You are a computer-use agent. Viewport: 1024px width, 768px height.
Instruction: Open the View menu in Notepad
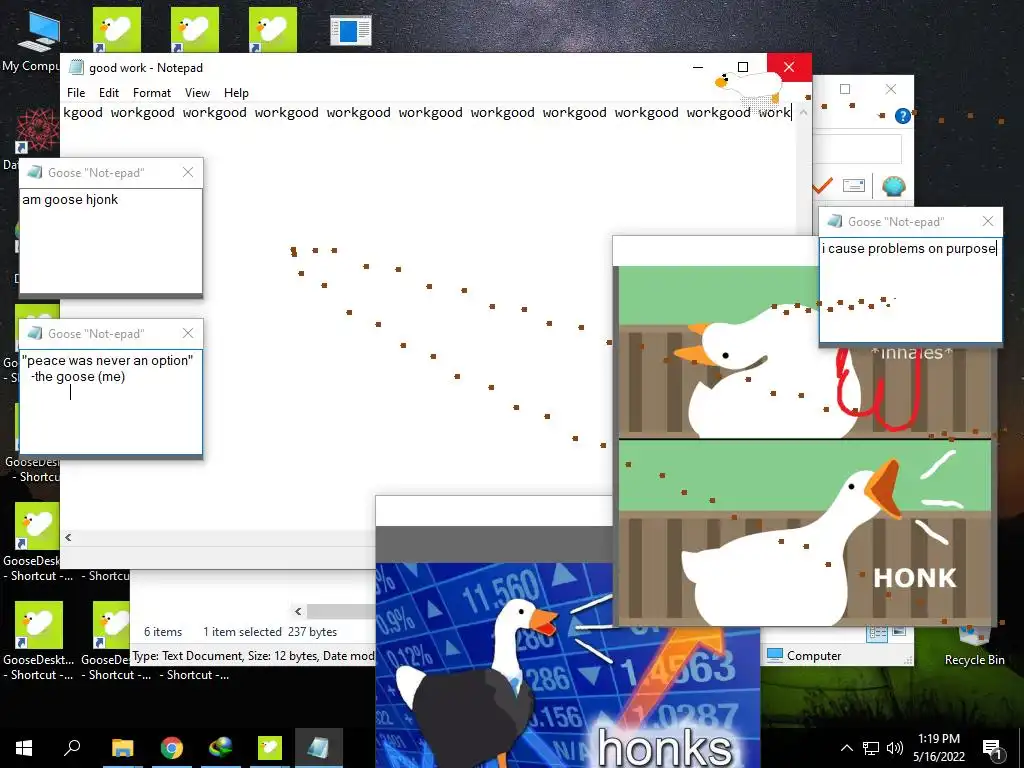(x=197, y=93)
